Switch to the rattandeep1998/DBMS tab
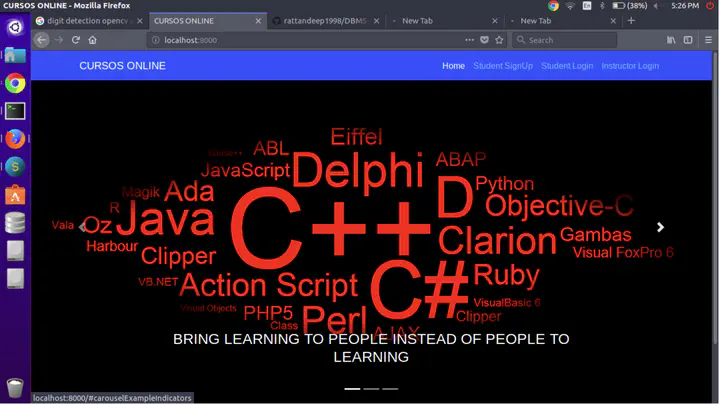Viewport: 720px width, 404px height. pos(325,20)
